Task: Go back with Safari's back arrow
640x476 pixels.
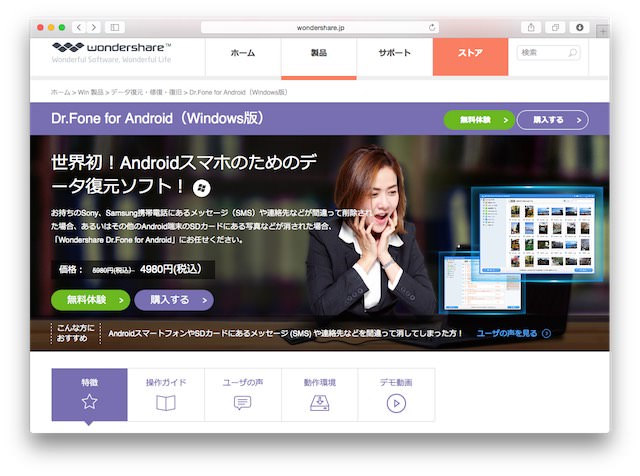Action: pyautogui.click(x=79, y=27)
